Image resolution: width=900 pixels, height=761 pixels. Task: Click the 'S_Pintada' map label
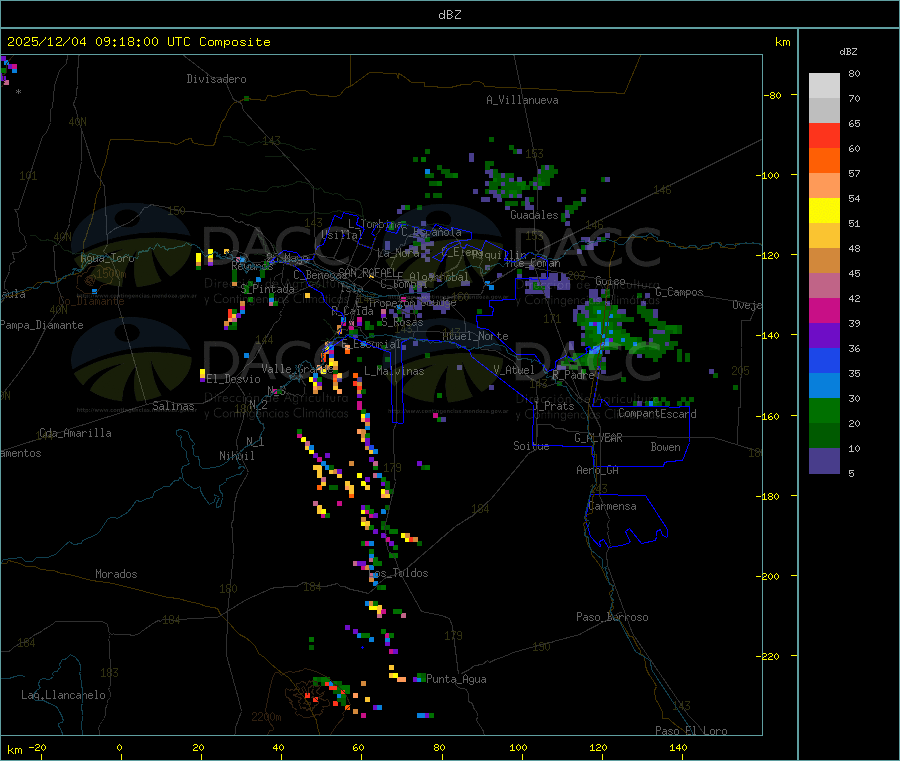[267, 289]
